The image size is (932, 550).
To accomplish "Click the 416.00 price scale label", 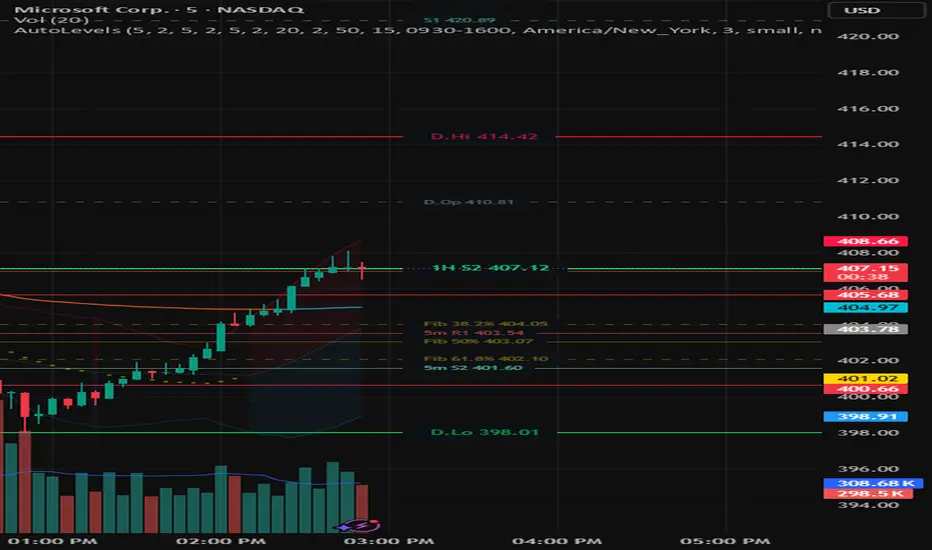I will click(x=868, y=109).
